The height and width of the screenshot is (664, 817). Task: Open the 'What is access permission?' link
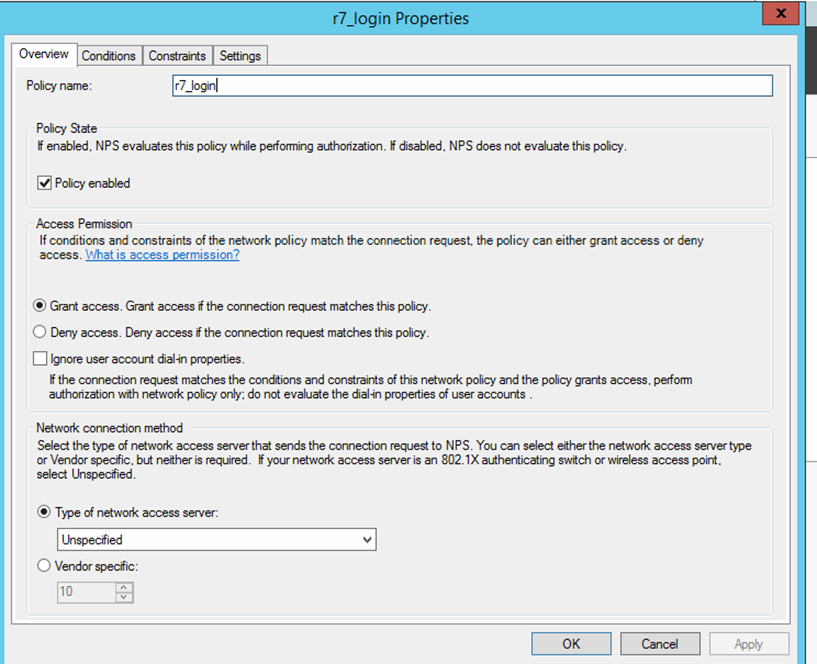(x=162, y=255)
